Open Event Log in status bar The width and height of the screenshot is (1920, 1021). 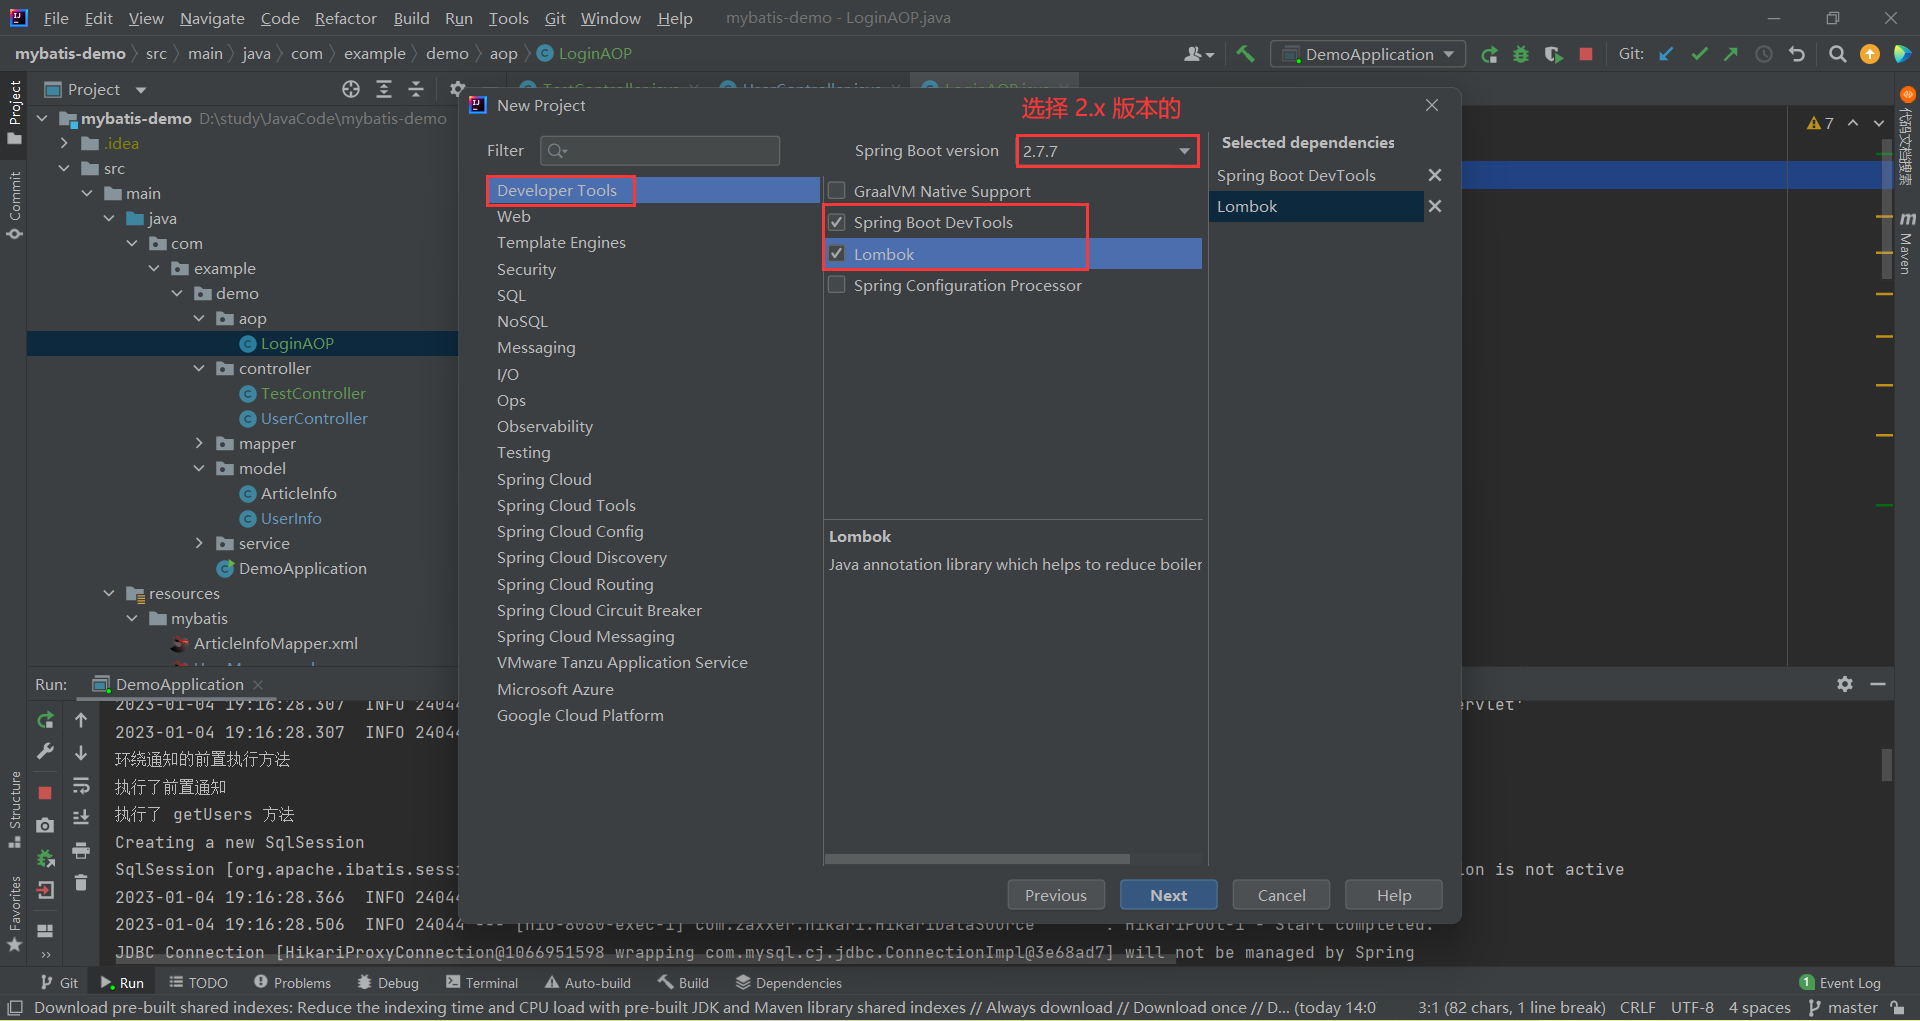coord(1840,983)
